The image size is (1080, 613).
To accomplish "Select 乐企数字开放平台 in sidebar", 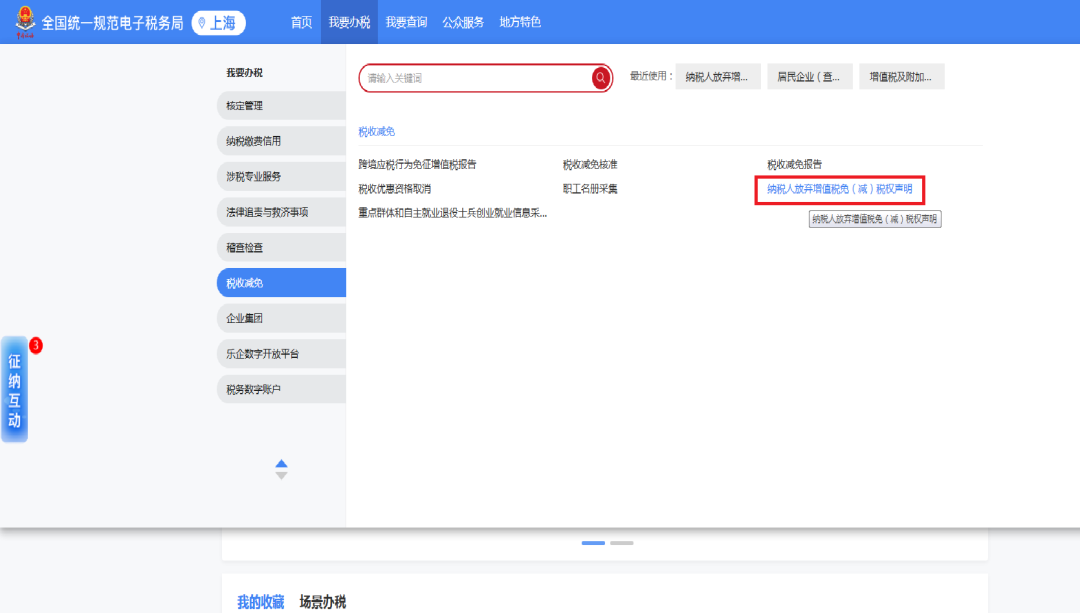I will pyautogui.click(x=281, y=353).
